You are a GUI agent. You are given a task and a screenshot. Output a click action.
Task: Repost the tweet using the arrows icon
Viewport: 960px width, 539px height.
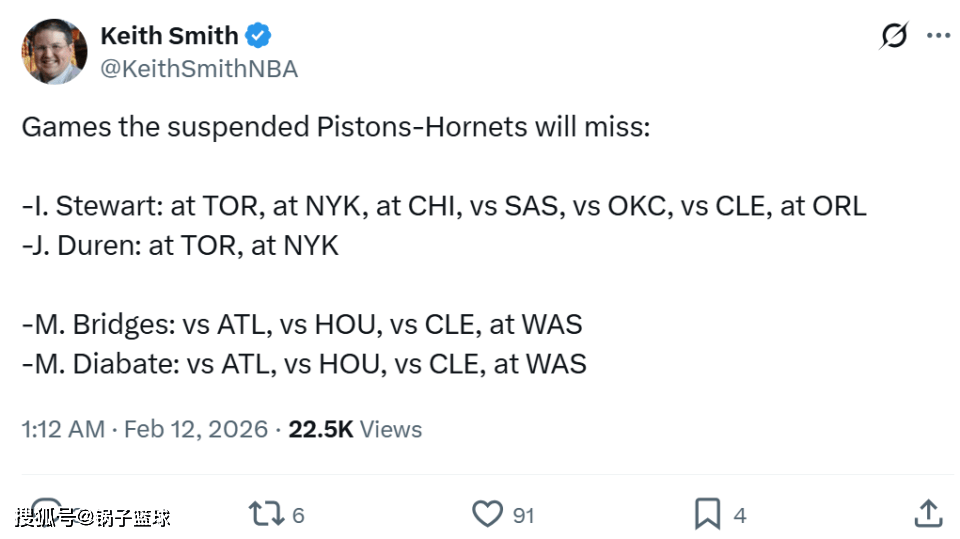pos(265,514)
